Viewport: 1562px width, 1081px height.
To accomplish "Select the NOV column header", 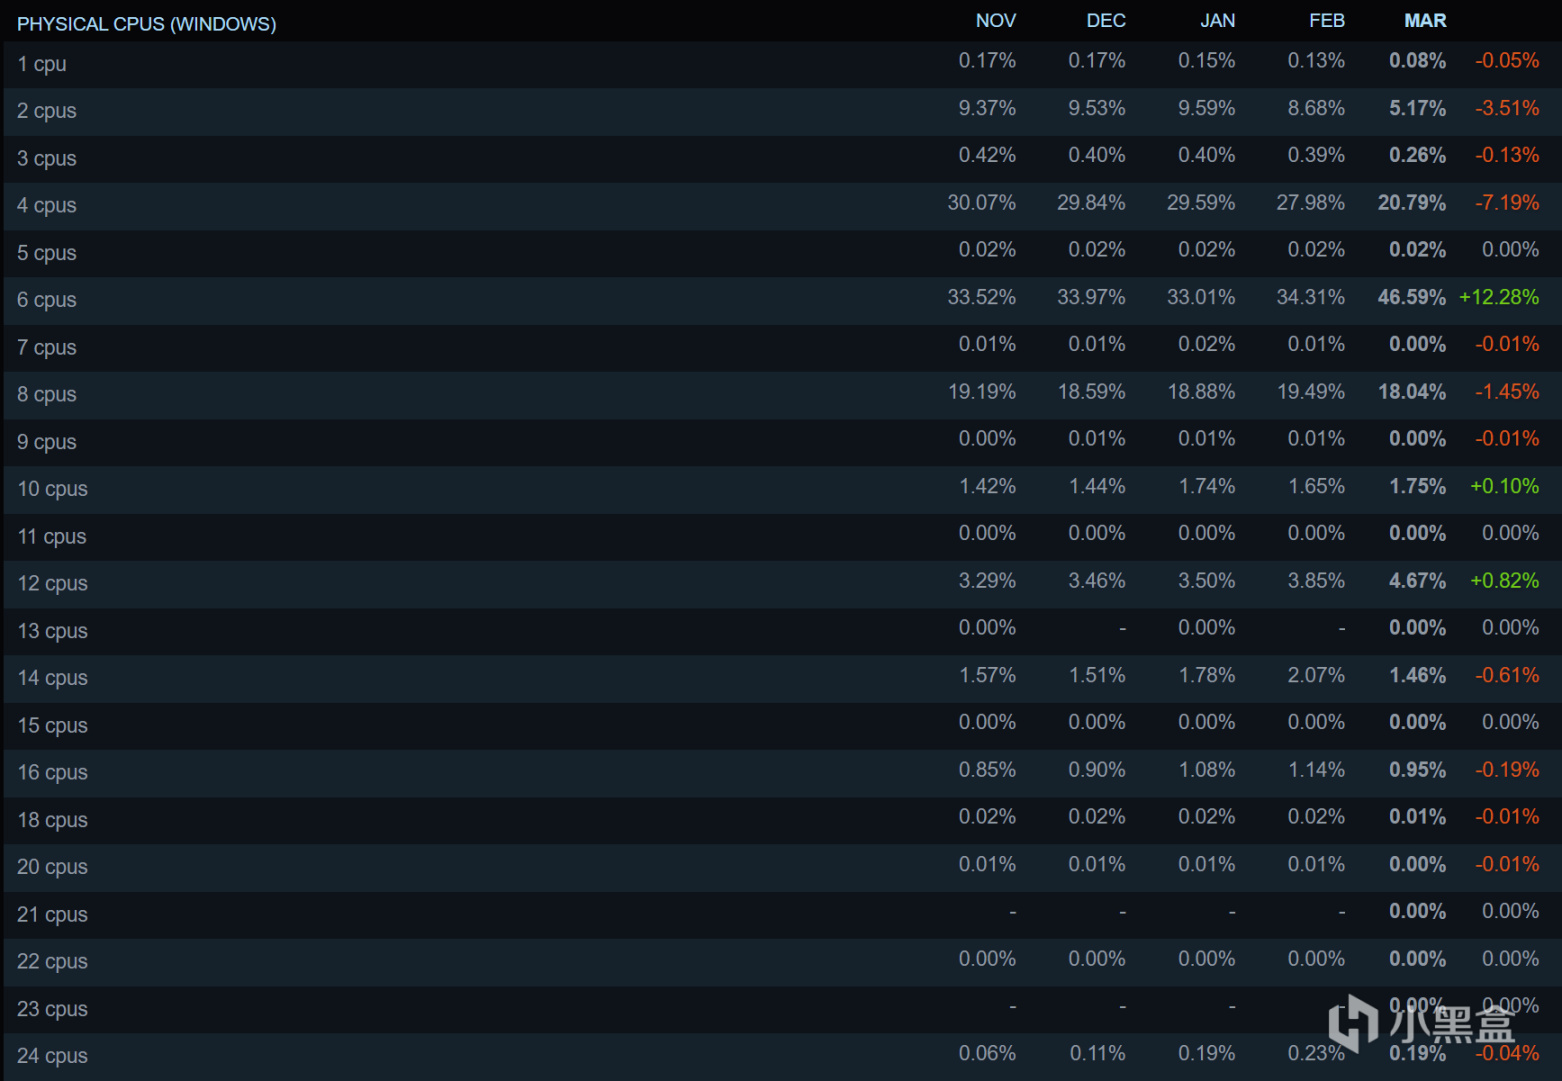I will 995,21.
